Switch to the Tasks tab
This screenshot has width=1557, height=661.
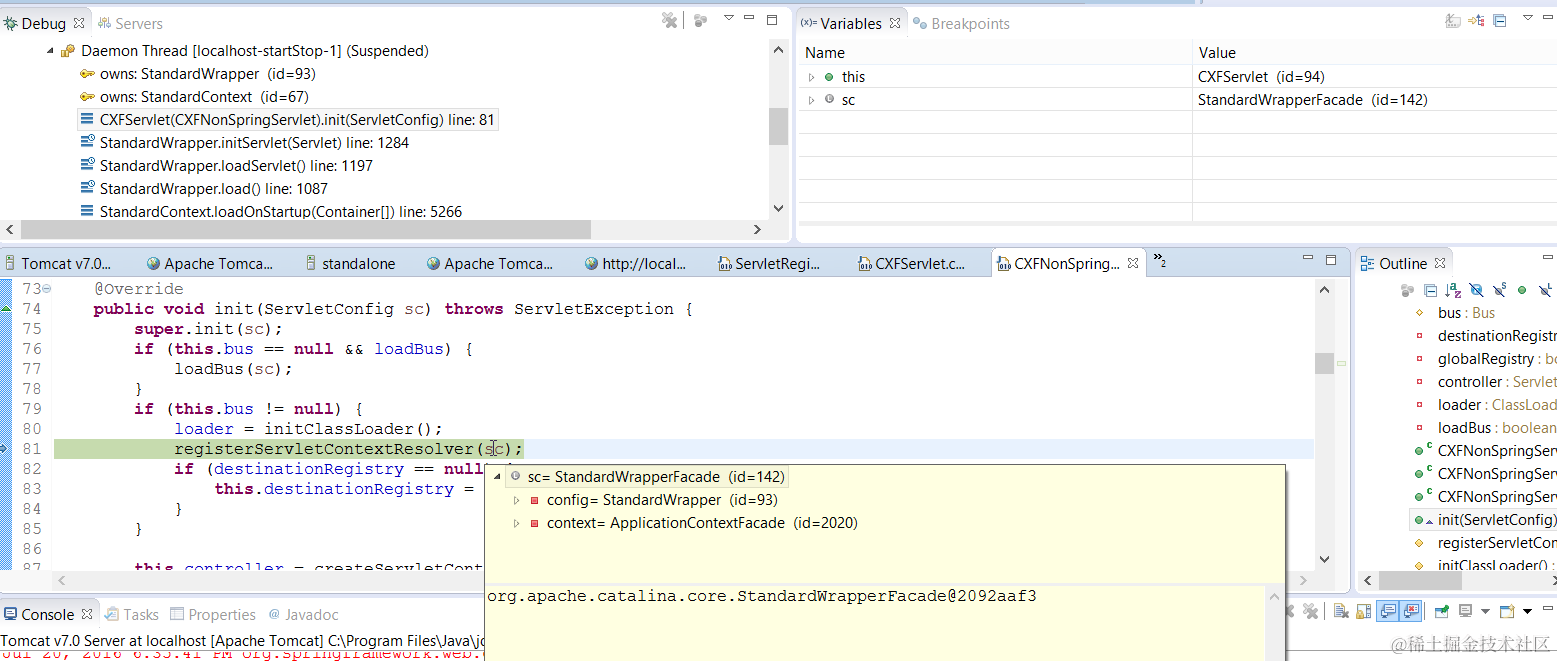click(131, 614)
